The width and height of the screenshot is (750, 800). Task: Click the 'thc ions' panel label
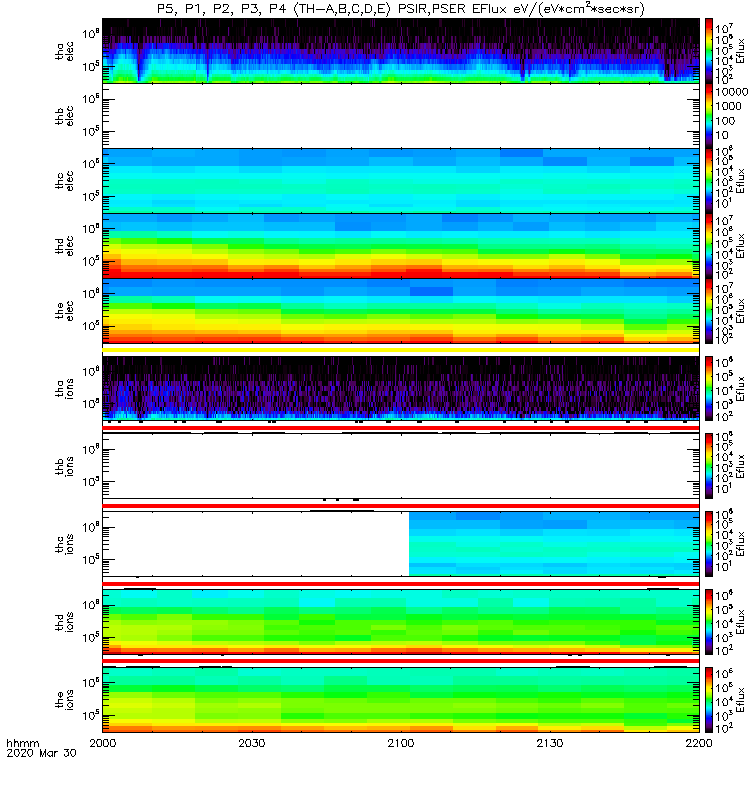coord(64,544)
